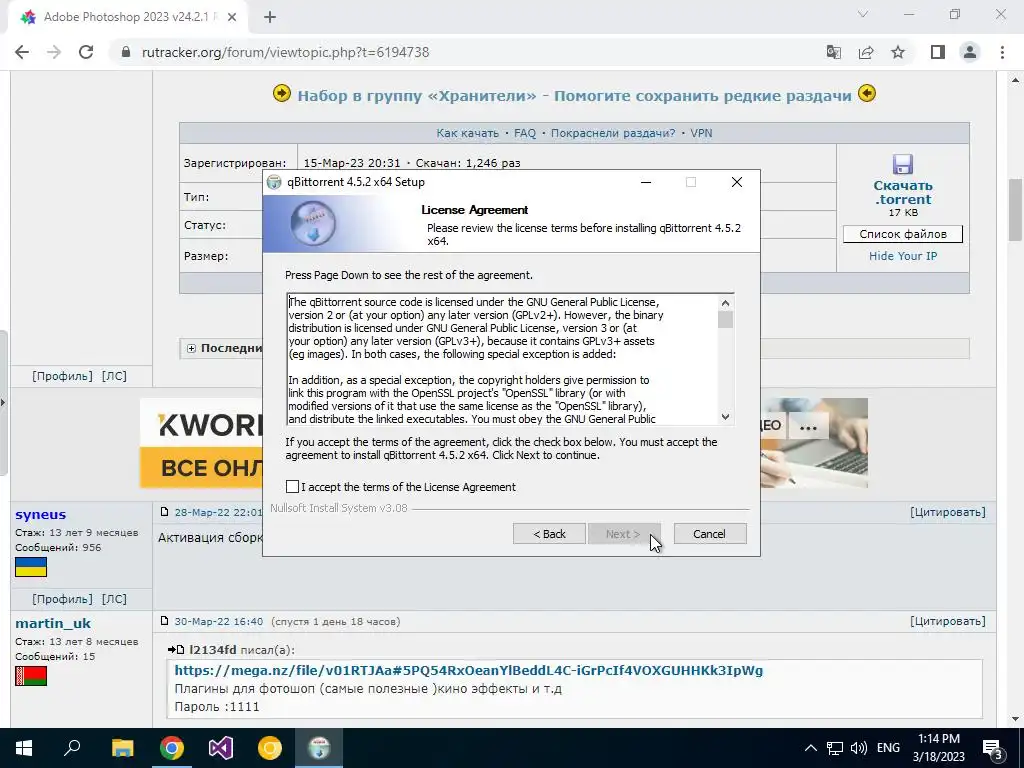Viewport: 1024px width, 768px height.
Task: Open the mega.nz file link
Action: tap(468, 671)
